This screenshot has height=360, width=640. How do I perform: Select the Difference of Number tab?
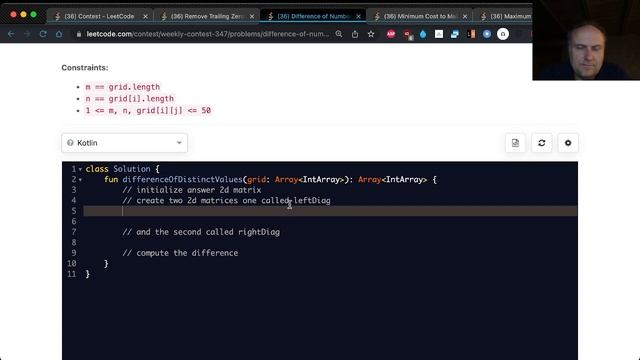point(313,16)
